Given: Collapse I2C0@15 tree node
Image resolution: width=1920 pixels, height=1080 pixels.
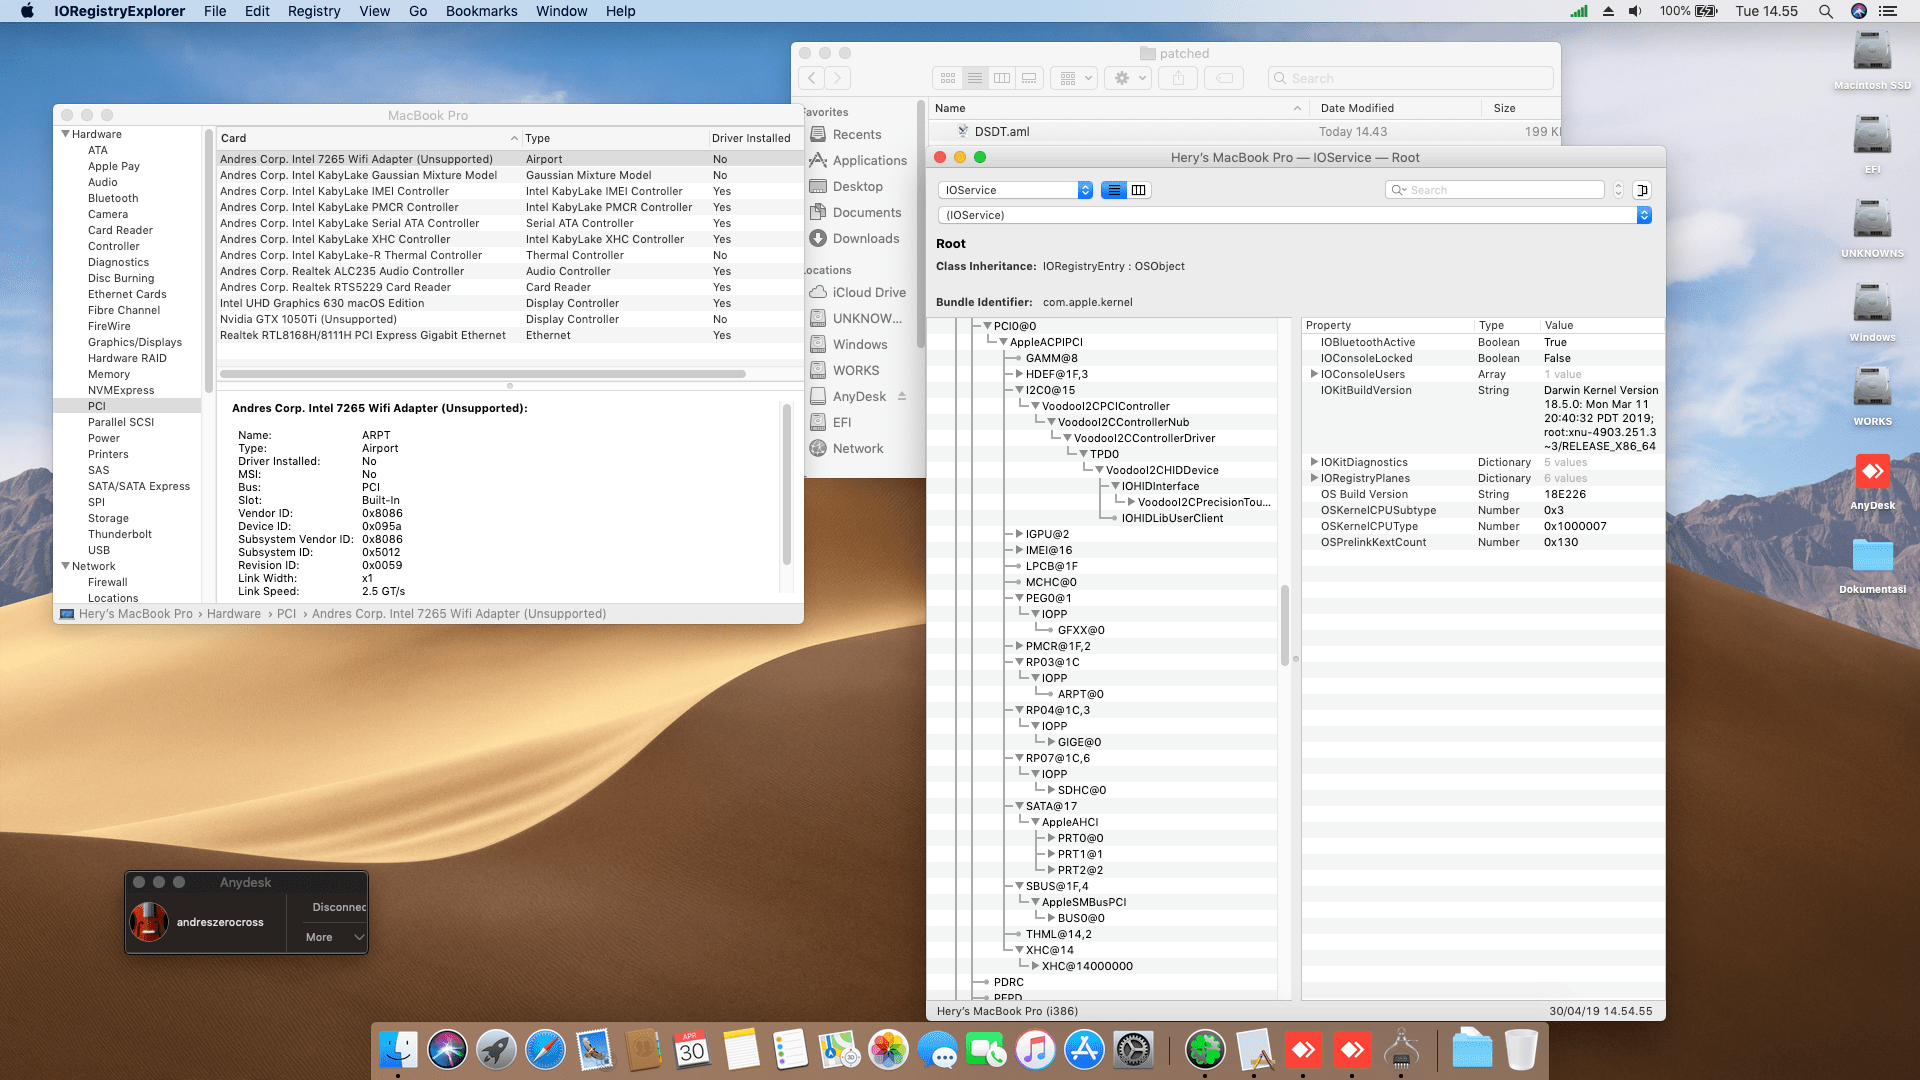Looking at the screenshot, I should (x=1019, y=390).
